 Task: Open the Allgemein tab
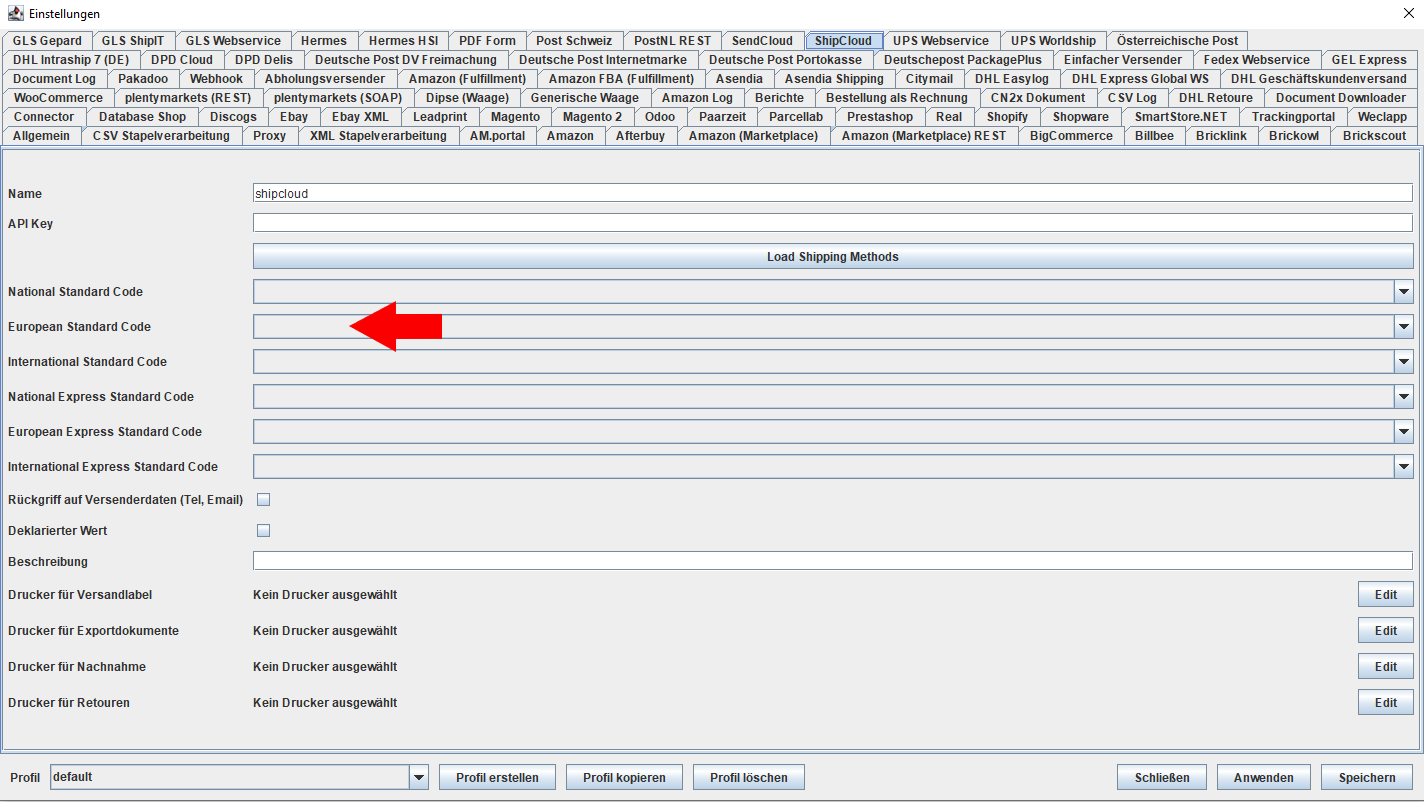[x=42, y=136]
